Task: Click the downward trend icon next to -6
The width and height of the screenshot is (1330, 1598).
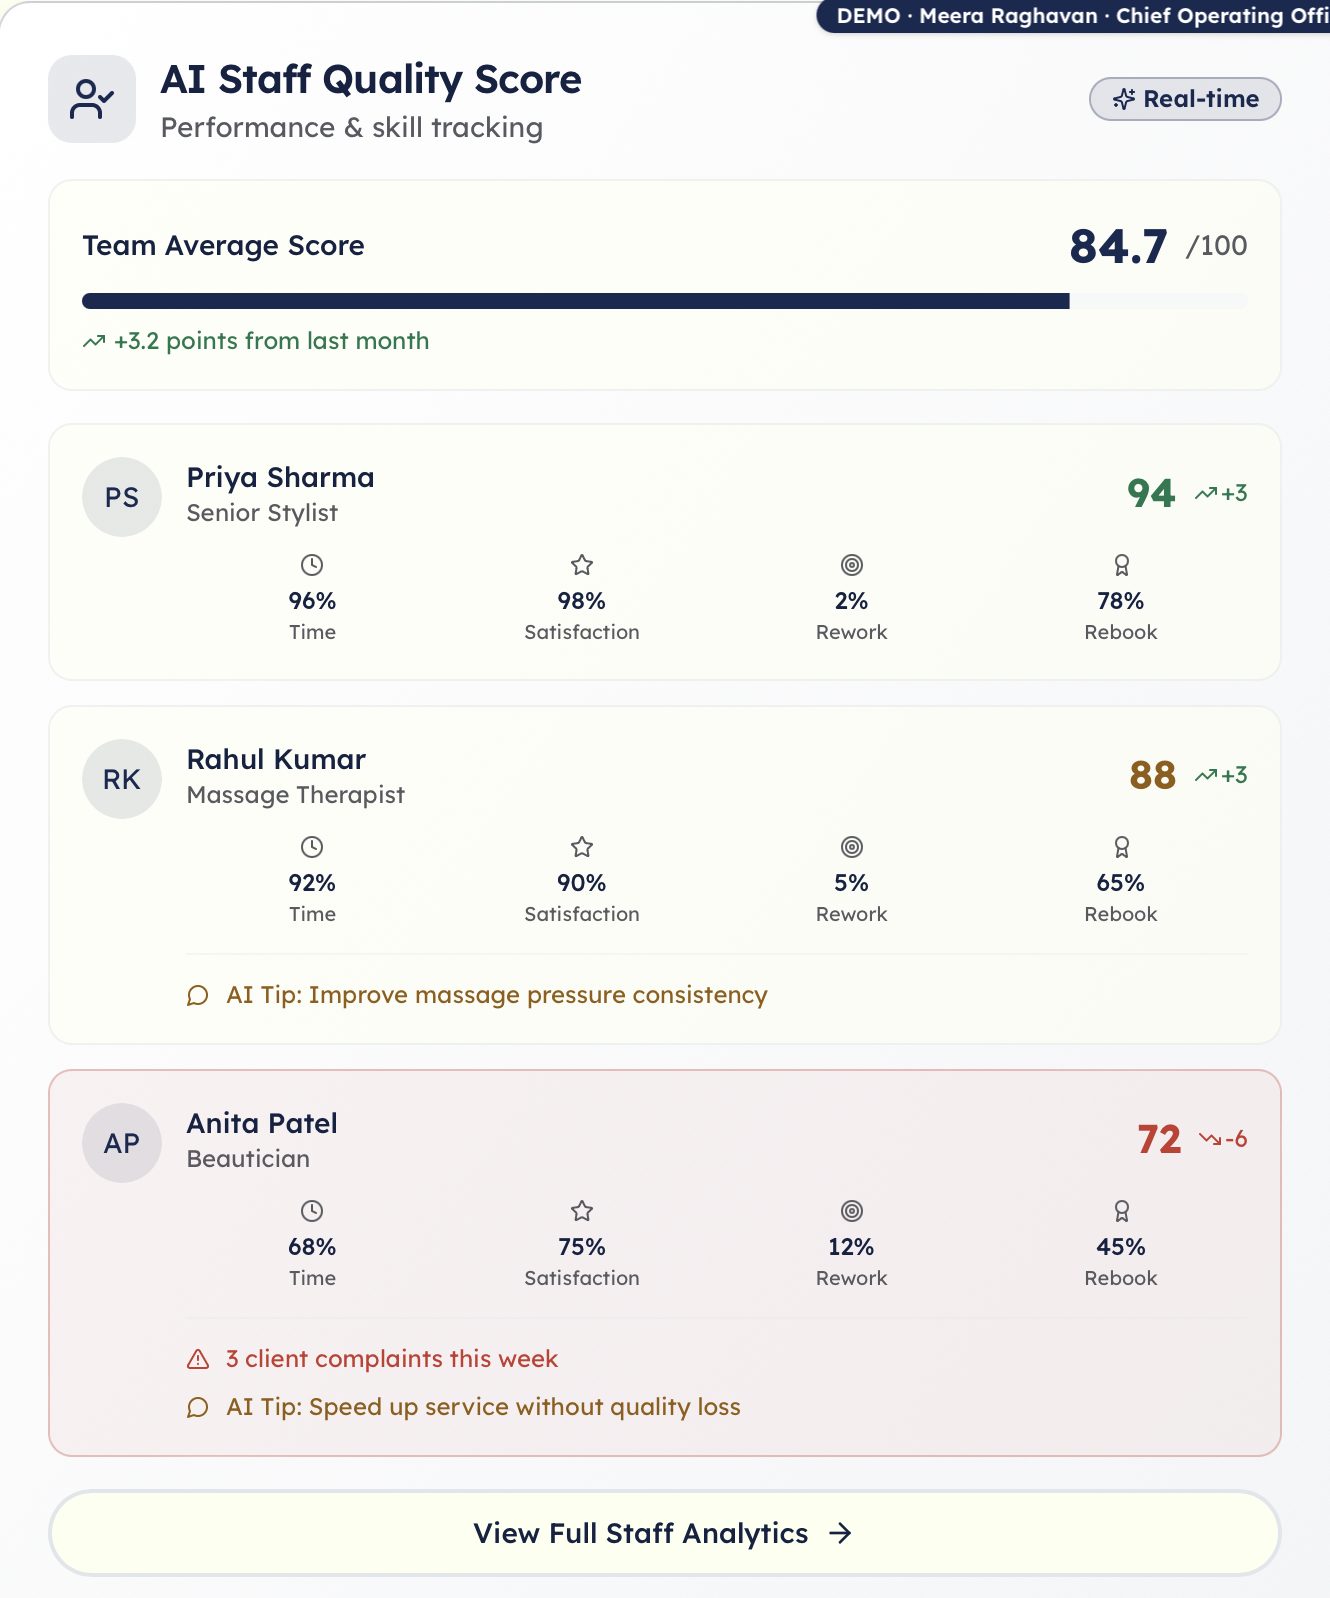Action: point(1210,1139)
